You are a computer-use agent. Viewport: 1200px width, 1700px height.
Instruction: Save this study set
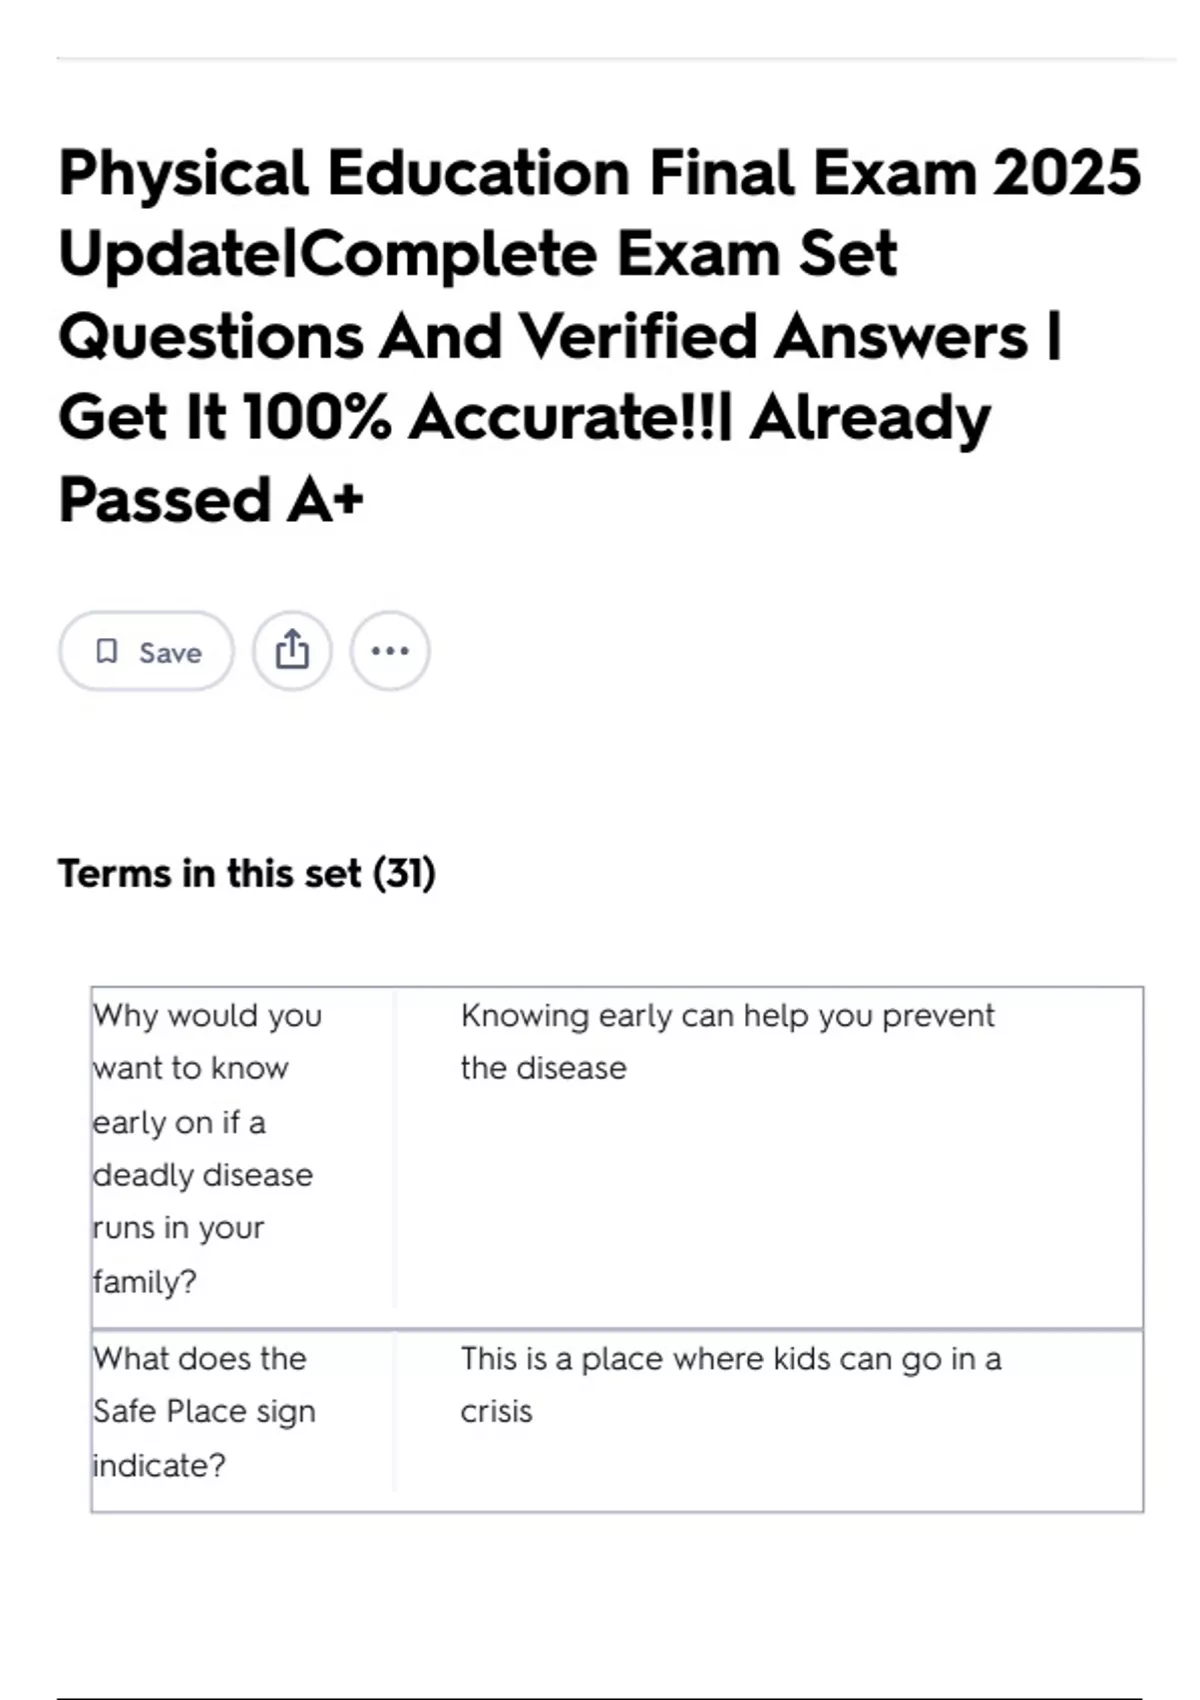(x=147, y=651)
